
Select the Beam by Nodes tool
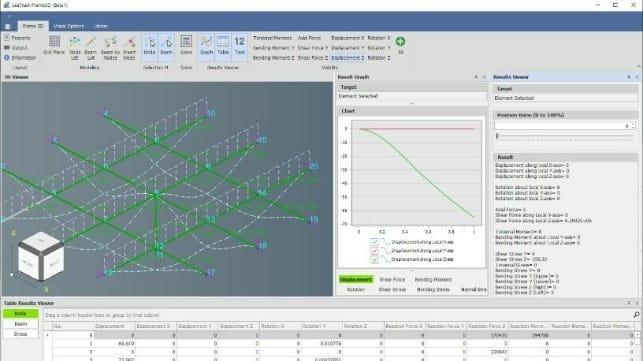(110, 47)
